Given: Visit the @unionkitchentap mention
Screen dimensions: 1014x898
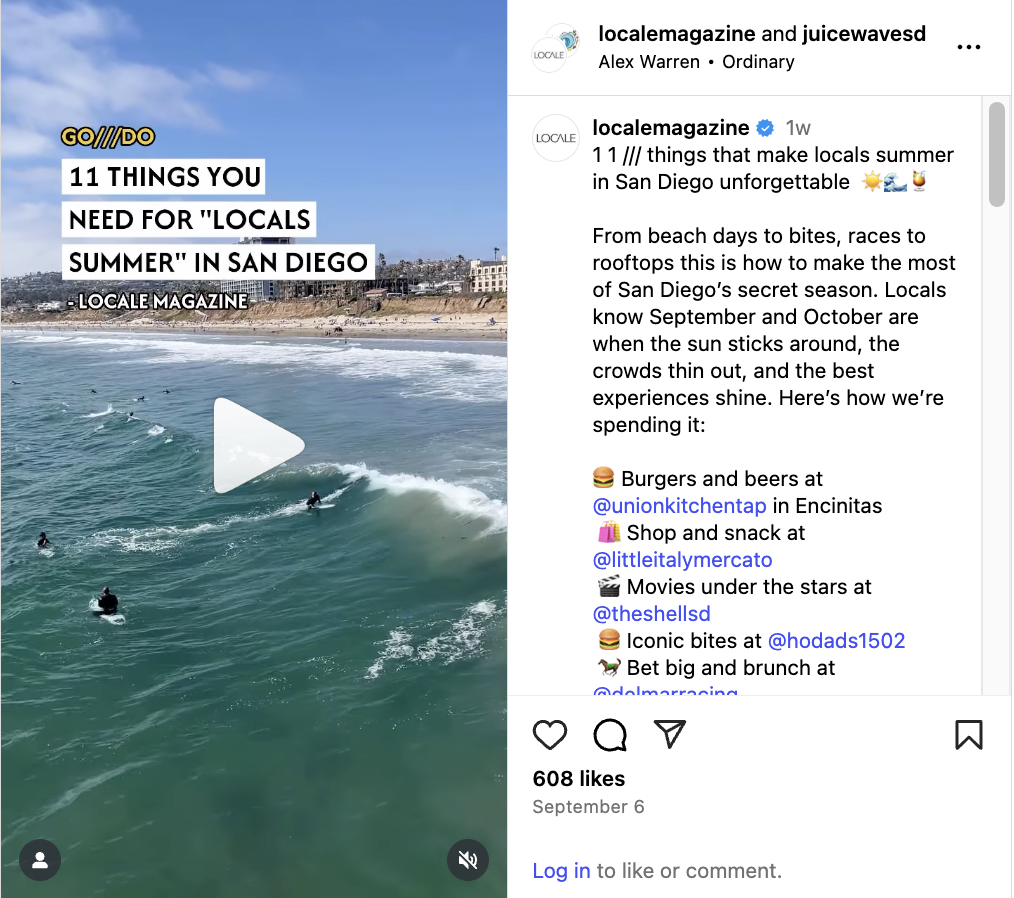Looking at the screenshot, I should tap(680, 506).
